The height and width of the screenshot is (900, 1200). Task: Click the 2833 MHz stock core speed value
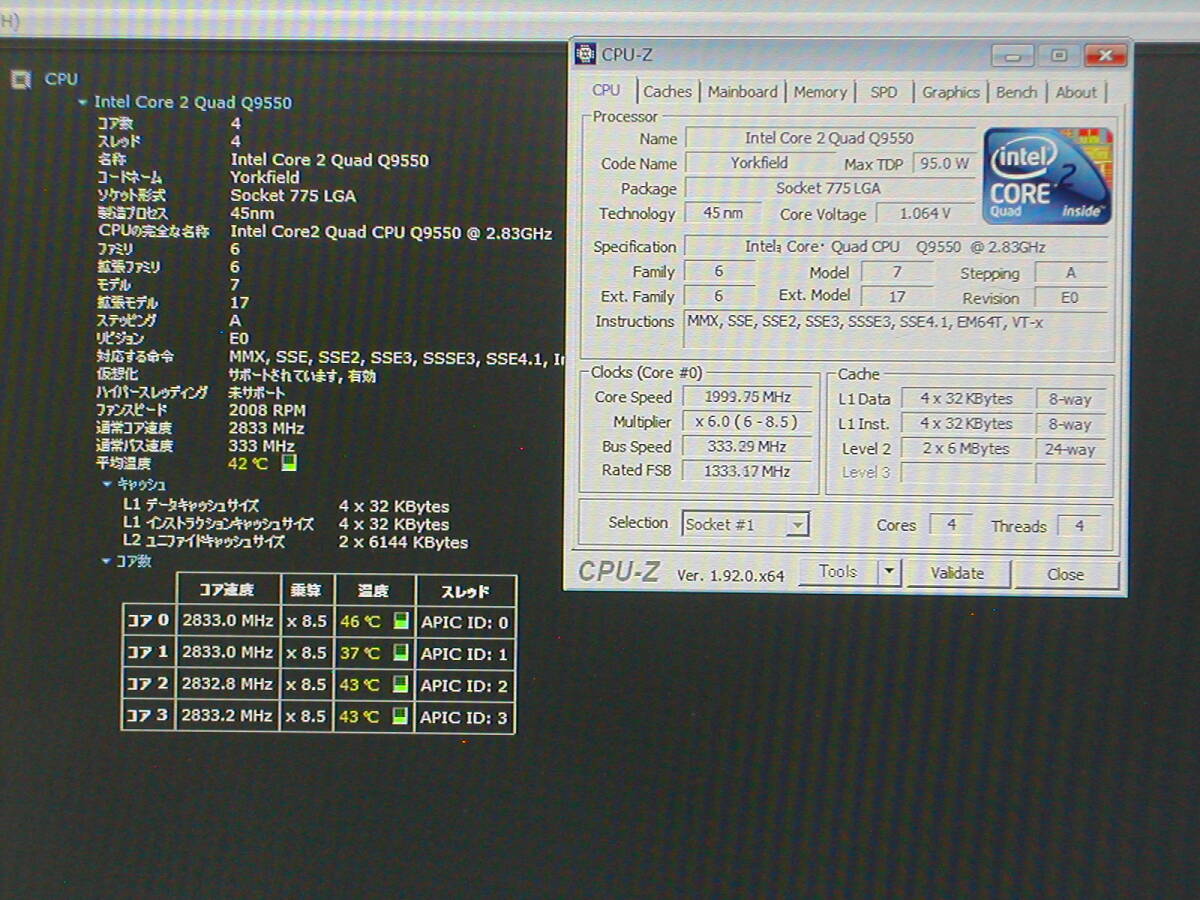point(266,428)
